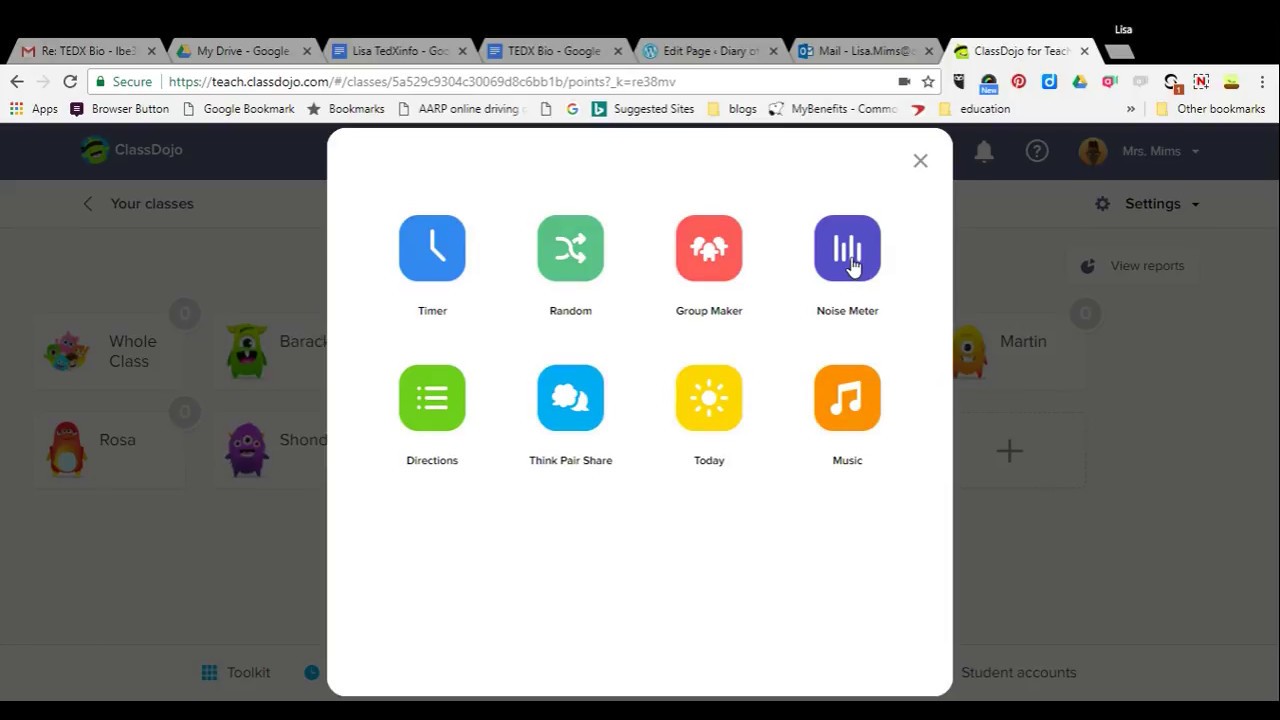Open the Mrs. Mims account dropdown
1280x720 pixels.
[x=1140, y=151]
